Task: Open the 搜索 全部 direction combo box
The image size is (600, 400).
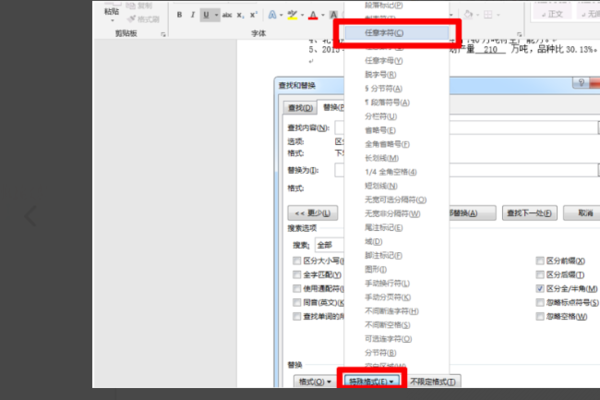Action: [x=329, y=245]
